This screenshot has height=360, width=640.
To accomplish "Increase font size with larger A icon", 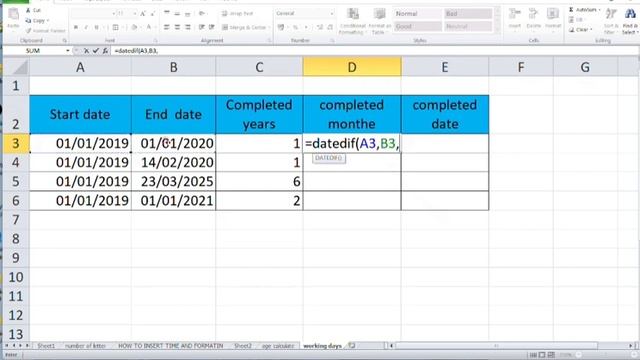I will [x=143, y=13].
